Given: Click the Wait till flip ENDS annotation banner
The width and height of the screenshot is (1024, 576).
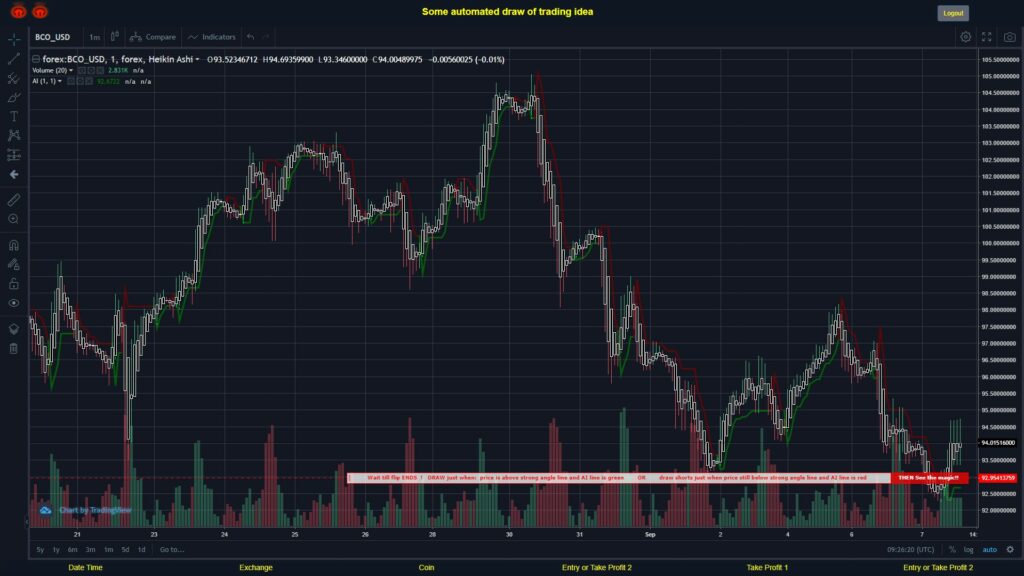Looking at the screenshot, I should (618, 478).
